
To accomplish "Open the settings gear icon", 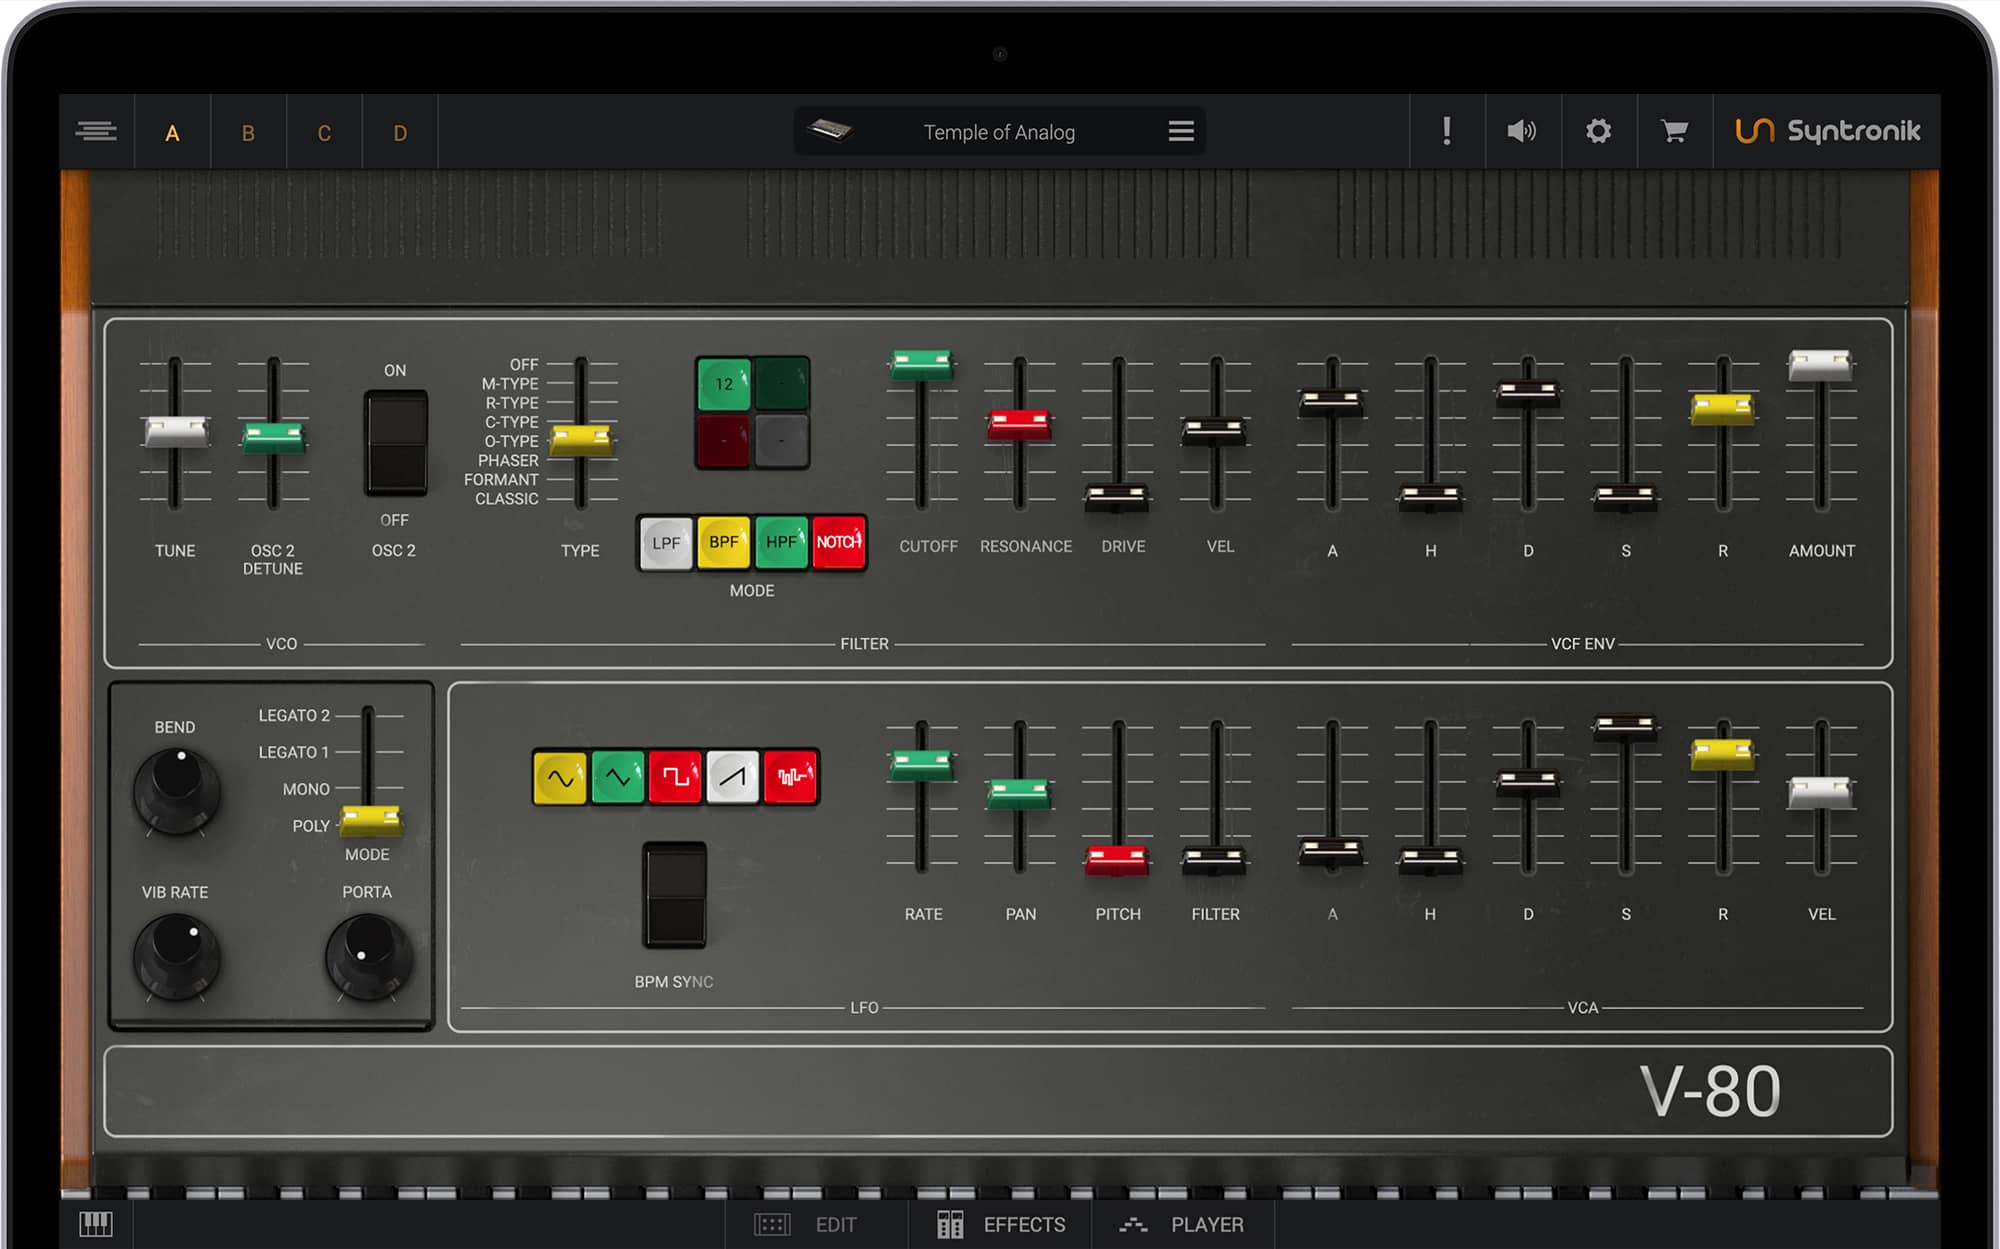I will (1598, 131).
